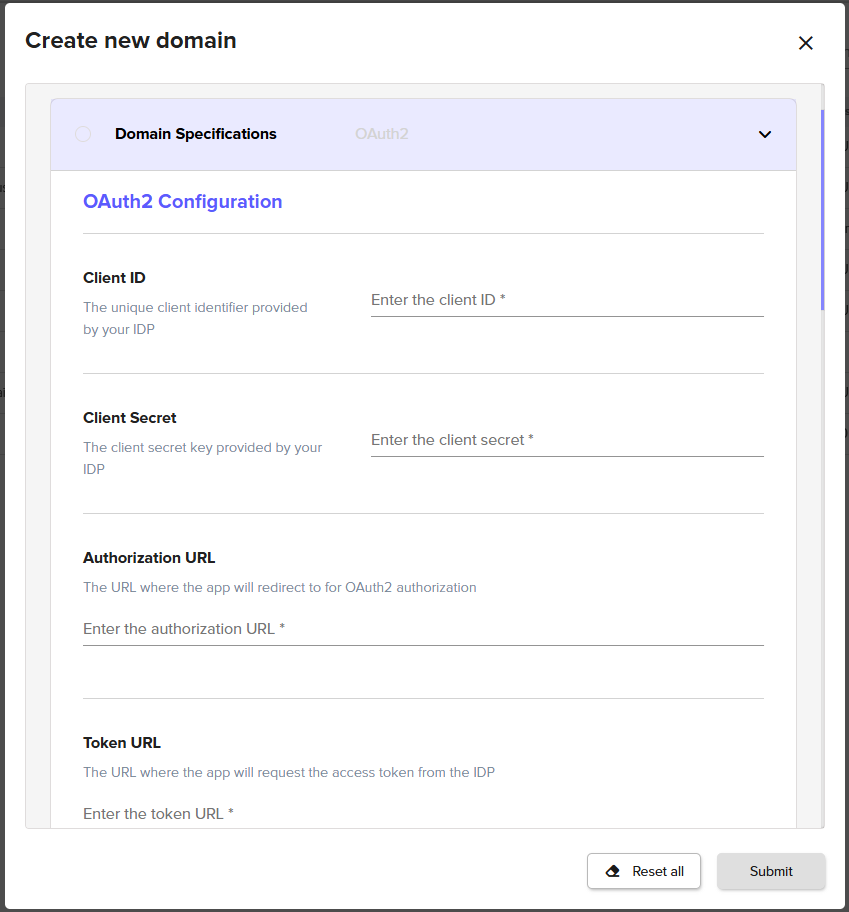
Task: Click the Reset all text label
Action: [658, 871]
